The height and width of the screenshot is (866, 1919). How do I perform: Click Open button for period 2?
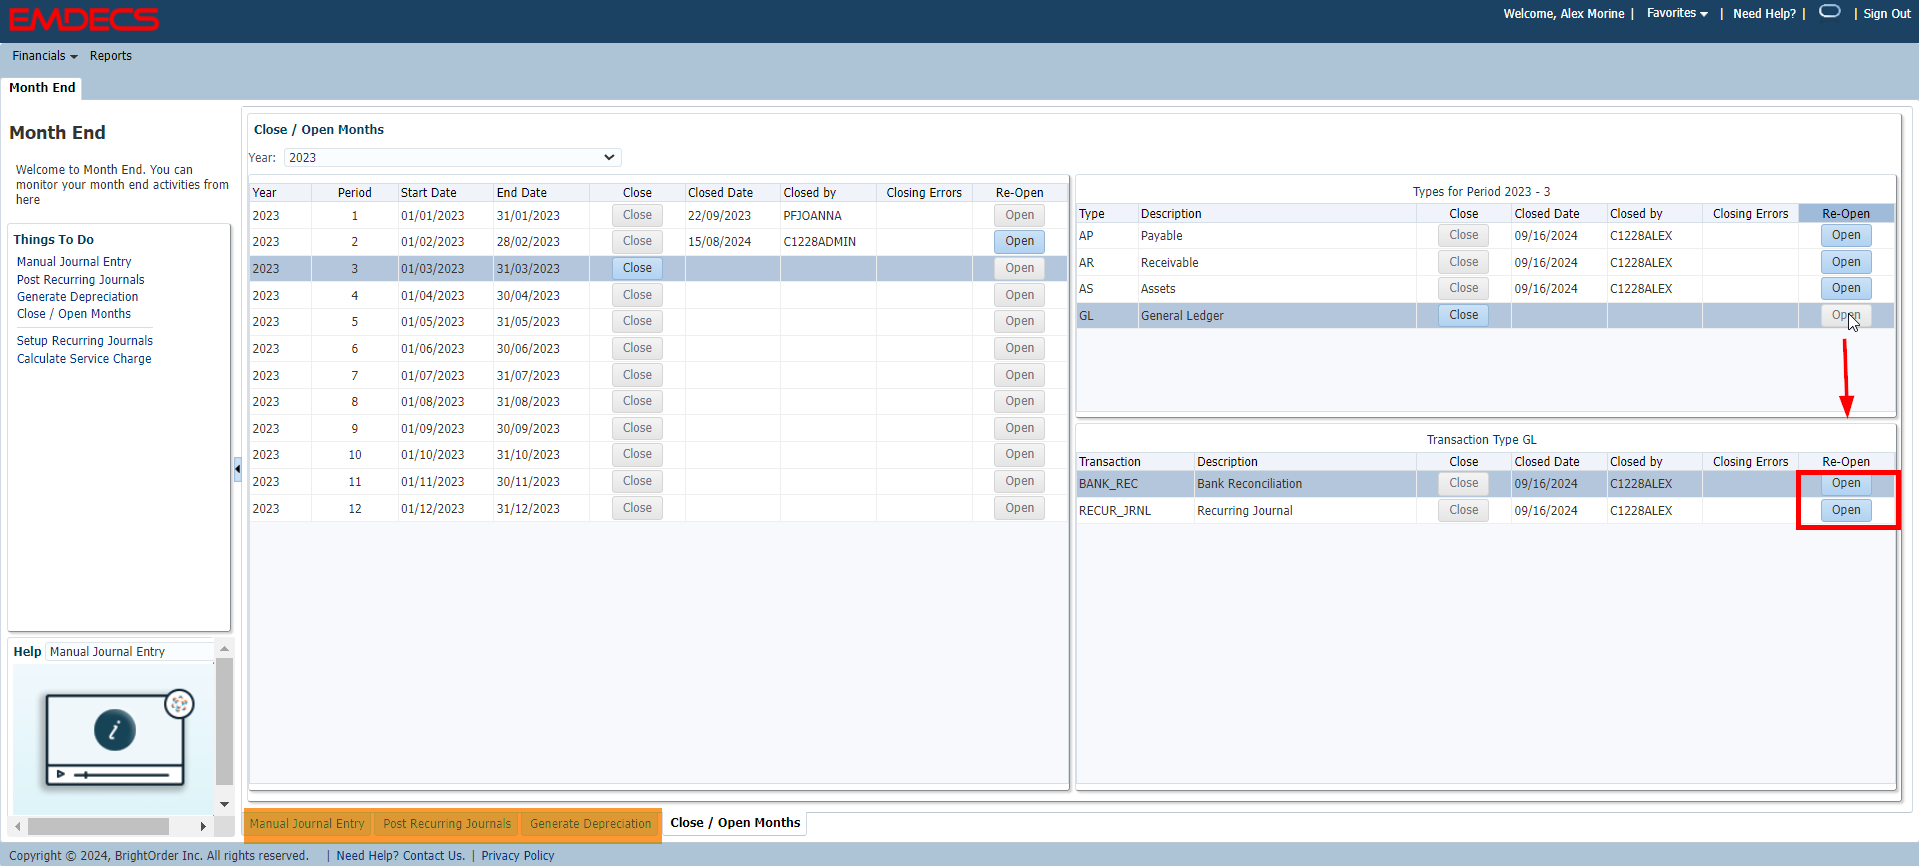tap(1020, 241)
